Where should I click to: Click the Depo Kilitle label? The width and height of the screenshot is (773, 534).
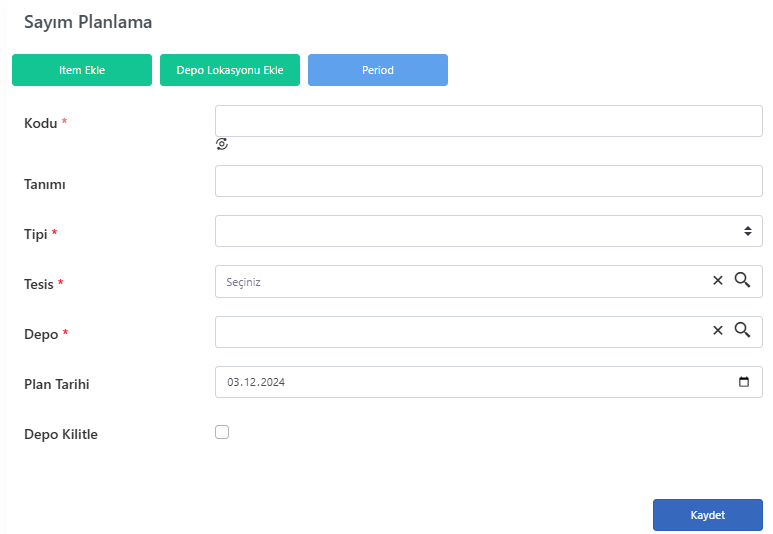61,434
